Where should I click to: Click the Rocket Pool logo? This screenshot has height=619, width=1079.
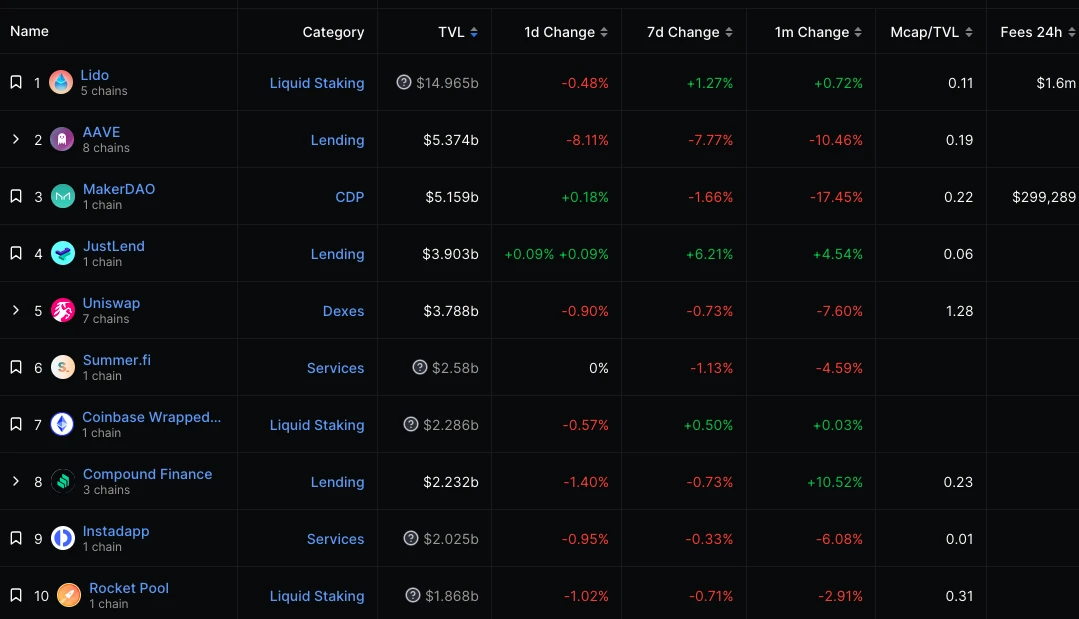[x=68, y=595]
